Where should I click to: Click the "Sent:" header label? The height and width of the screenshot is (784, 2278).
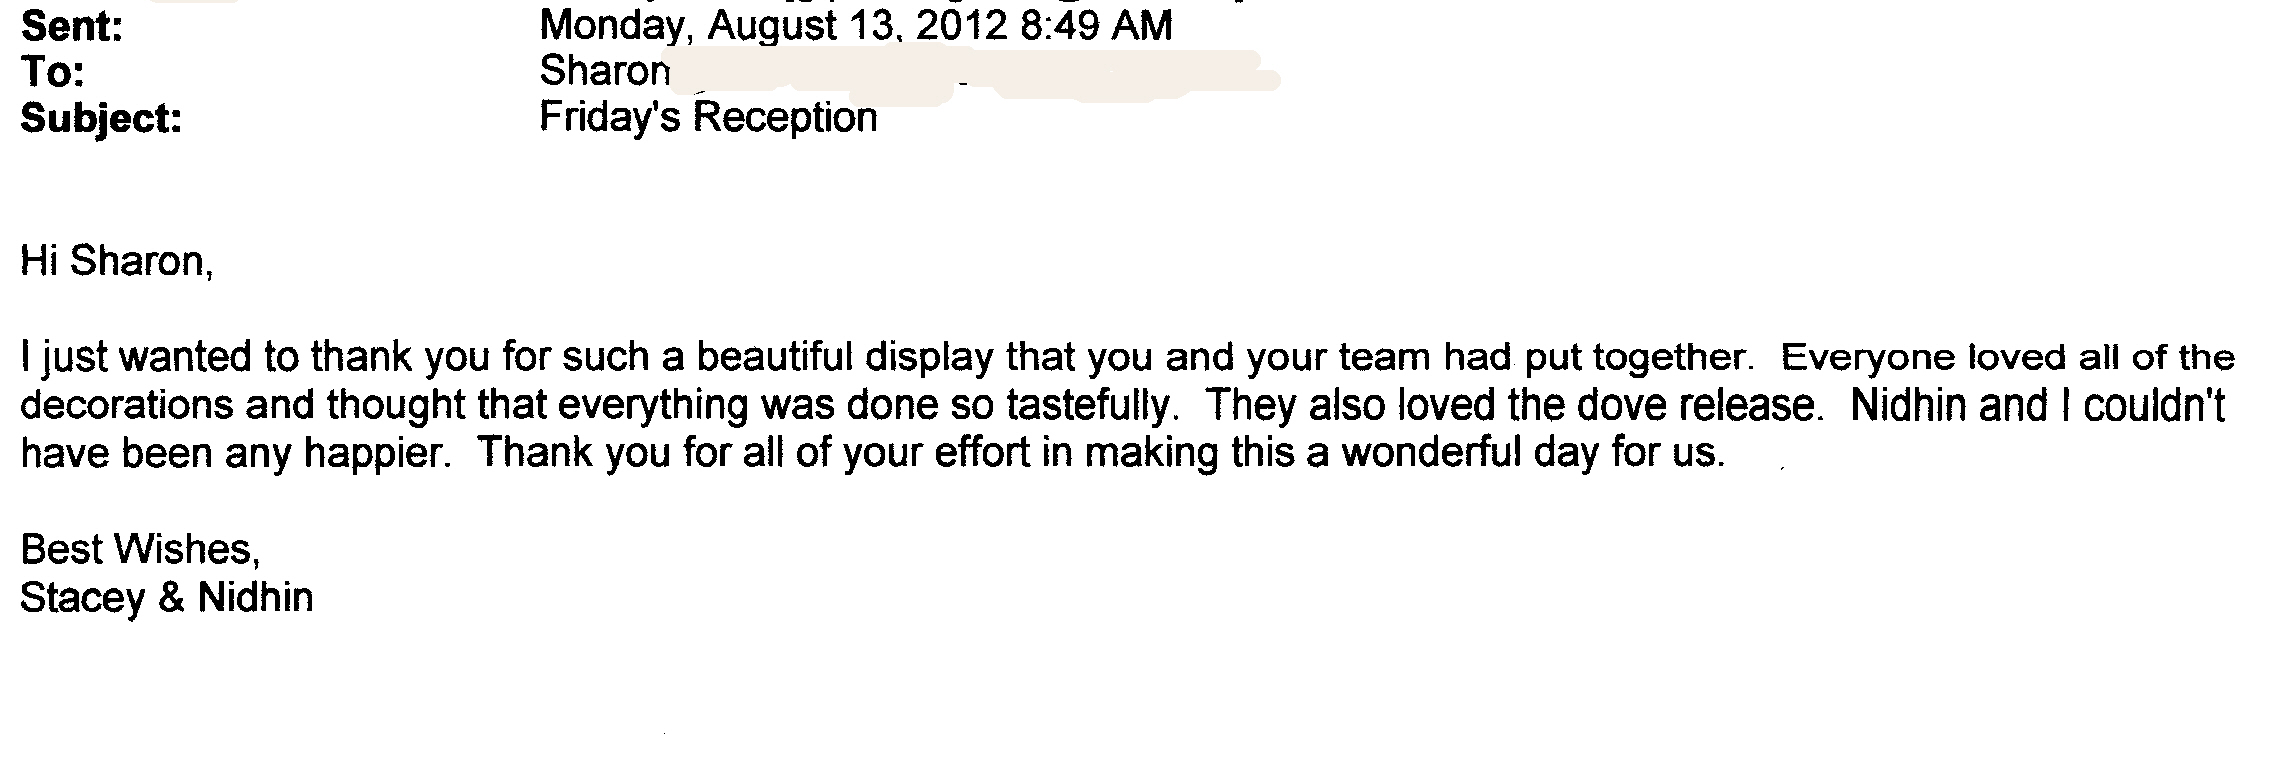71,27
